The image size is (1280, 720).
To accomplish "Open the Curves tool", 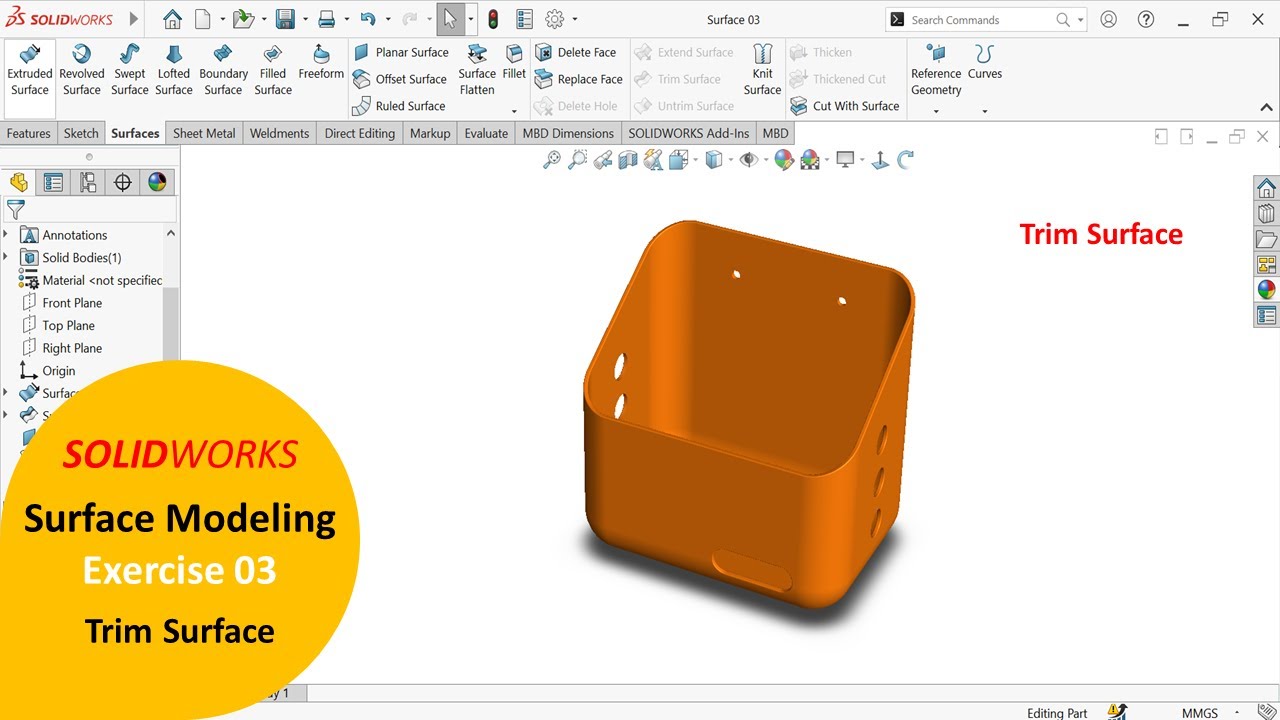I will tap(985, 62).
